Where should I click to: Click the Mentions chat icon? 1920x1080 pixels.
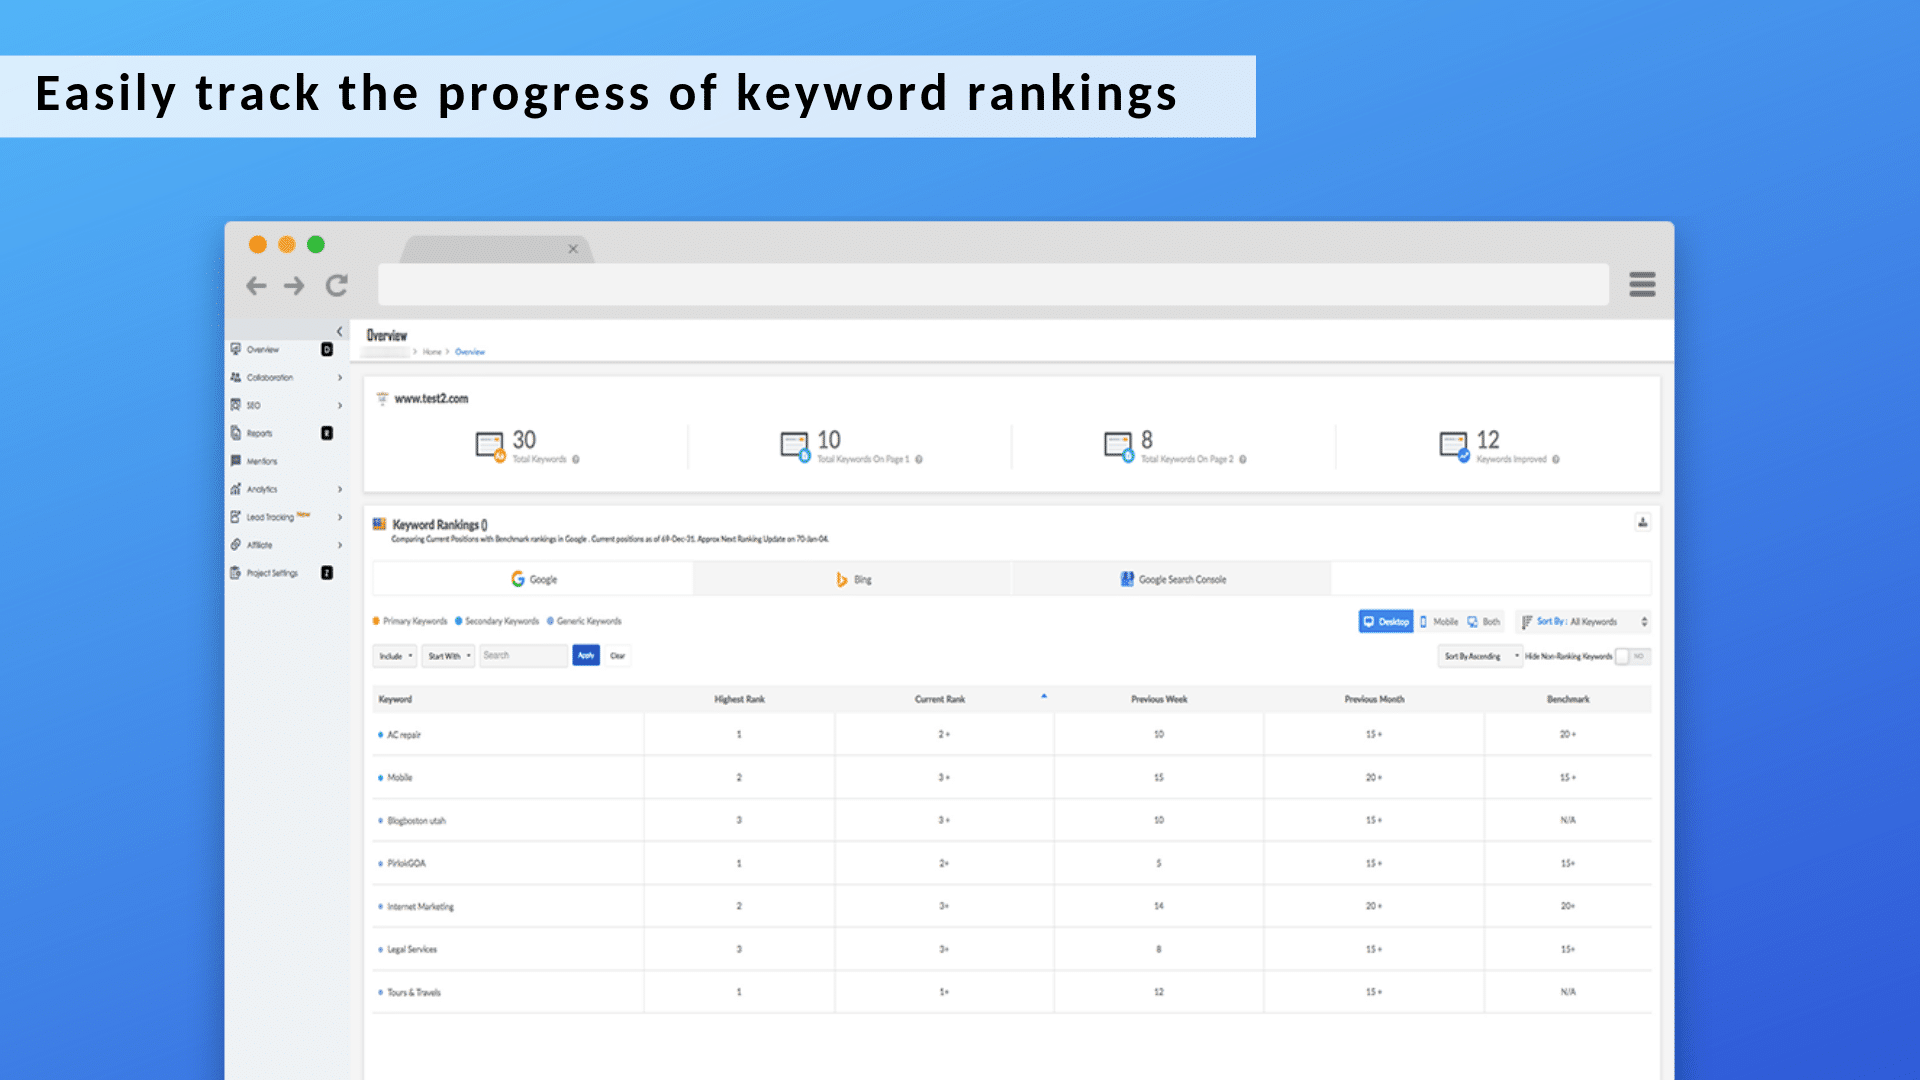coord(236,461)
